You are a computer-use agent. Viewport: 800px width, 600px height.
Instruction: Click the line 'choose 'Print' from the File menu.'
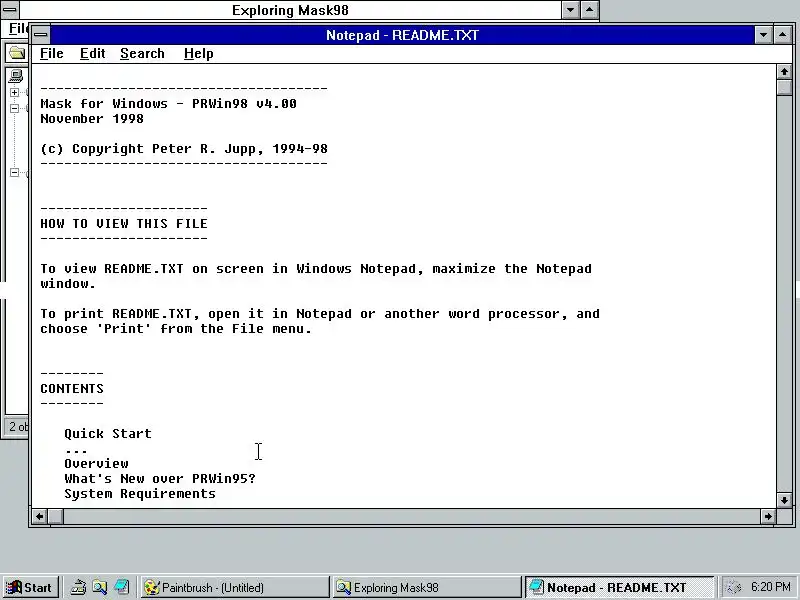coord(176,329)
